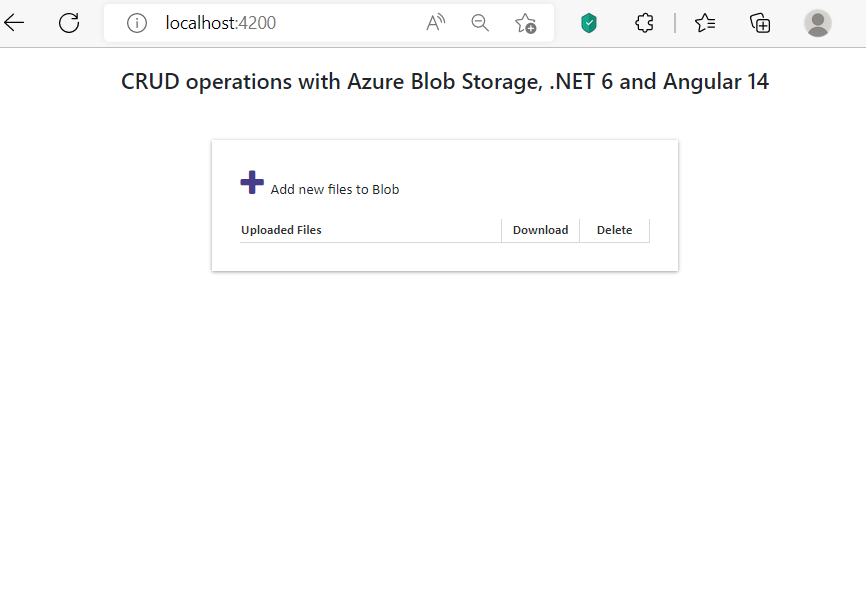Open the Read aloud icon
This screenshot has height=614, width=866.
[436, 23]
